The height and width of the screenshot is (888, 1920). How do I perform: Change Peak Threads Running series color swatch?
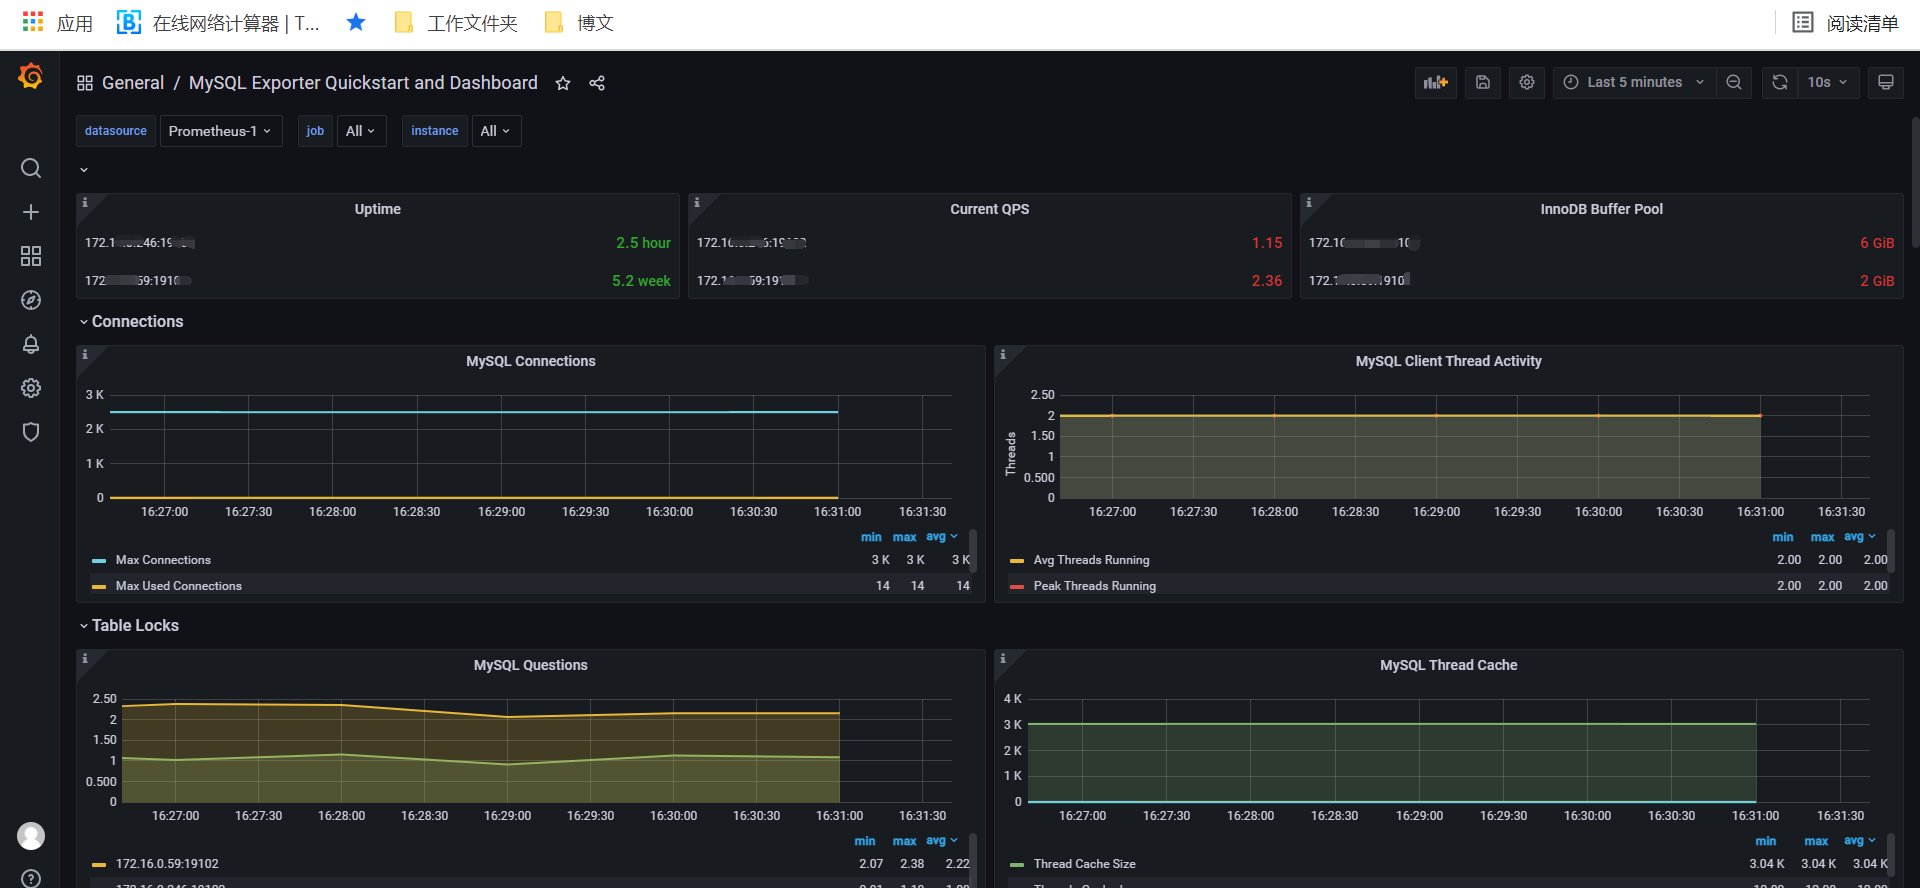[1017, 587]
